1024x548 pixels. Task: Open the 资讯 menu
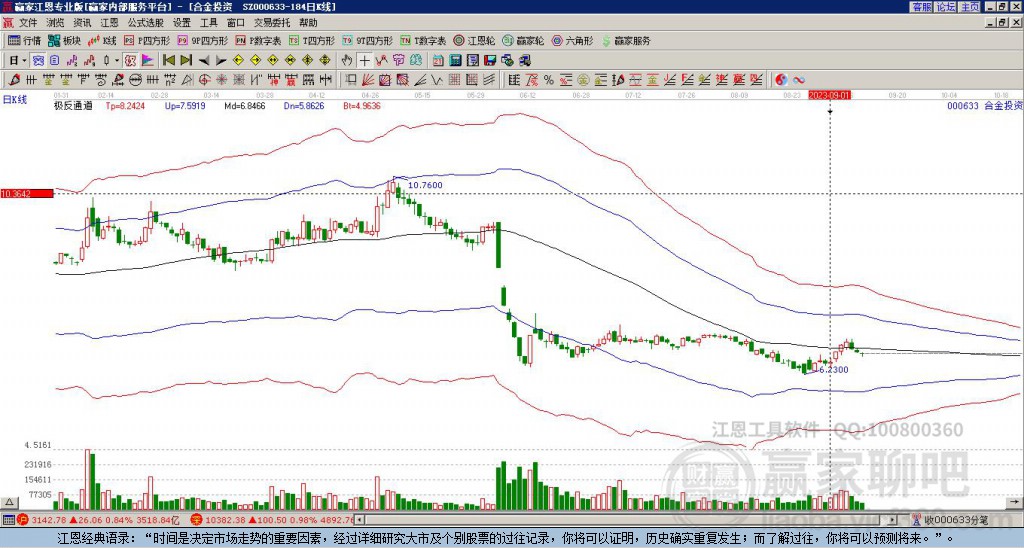click(x=82, y=23)
